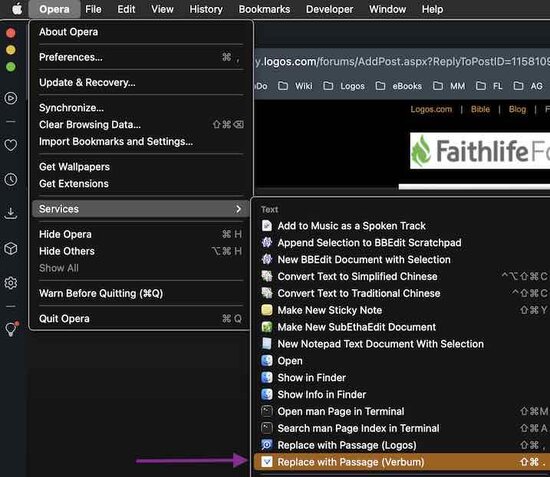Open Bookmarks heart icon in sidebar
Viewport: 550px width, 477px height.
coord(11,145)
